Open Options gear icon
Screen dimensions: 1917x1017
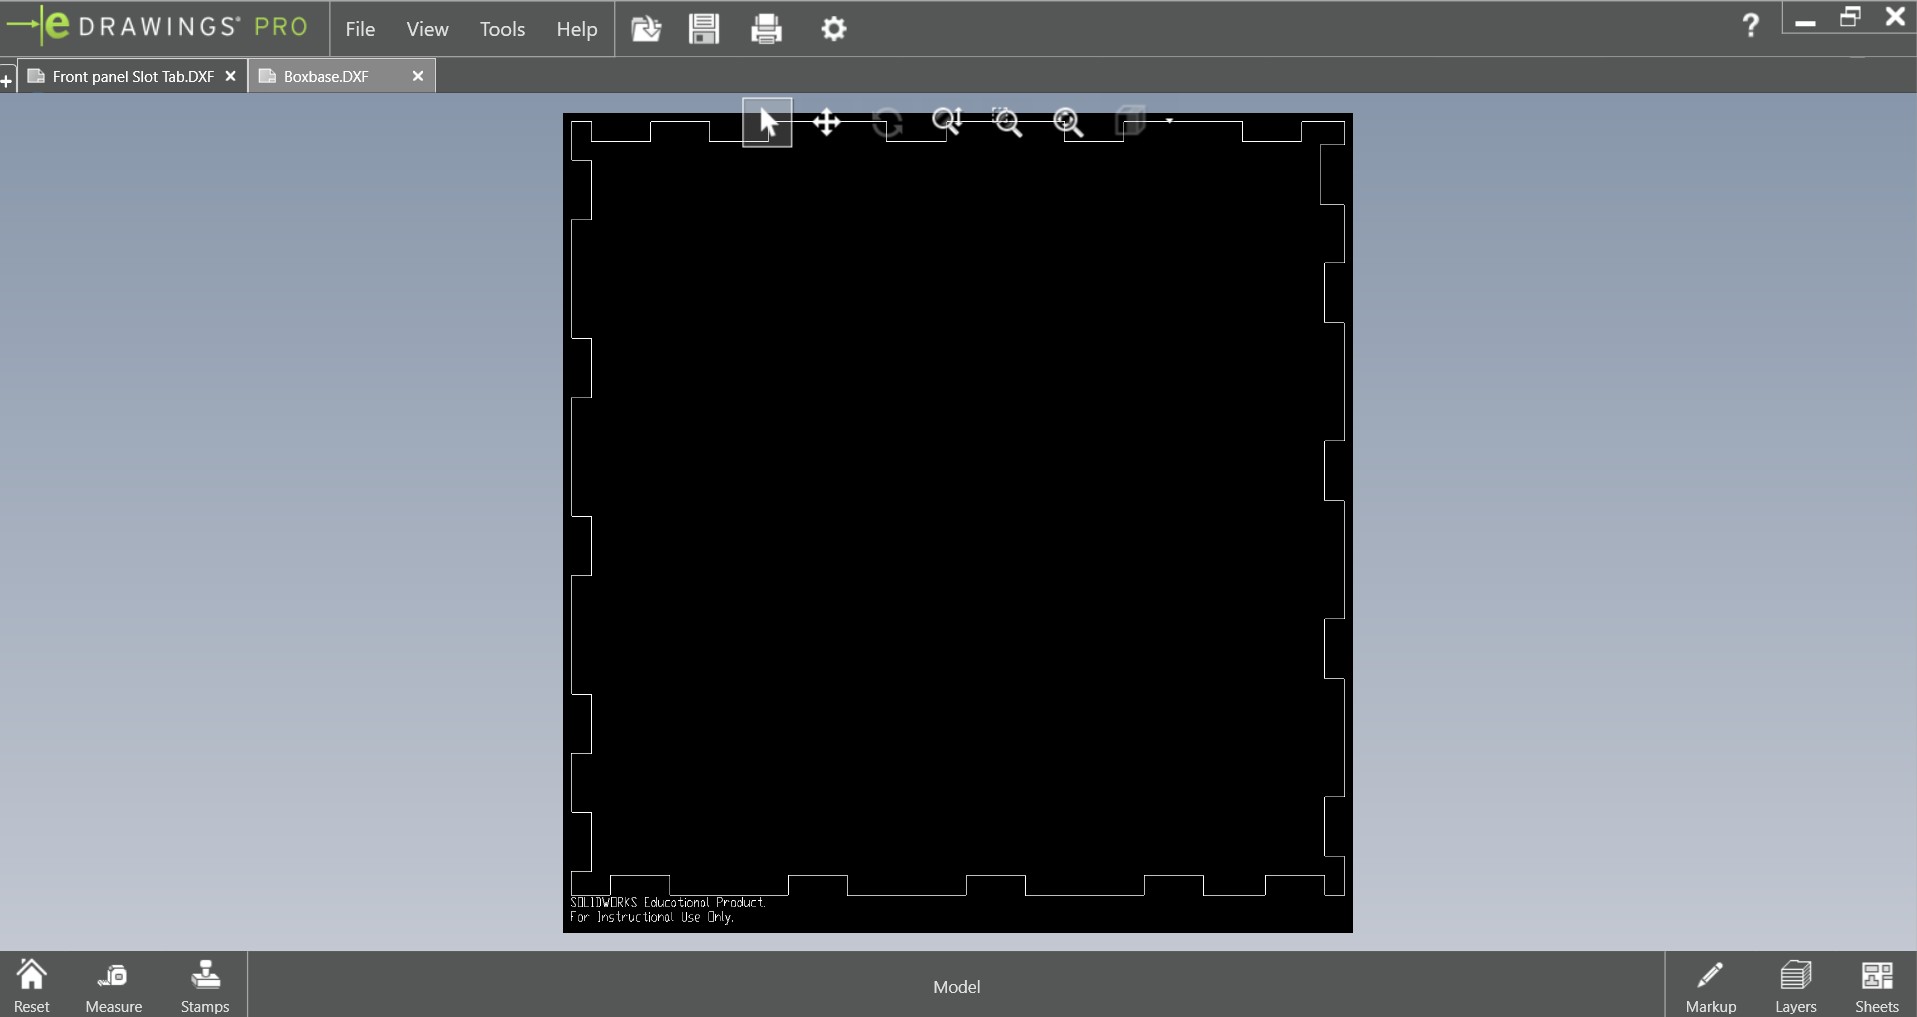[x=834, y=29]
